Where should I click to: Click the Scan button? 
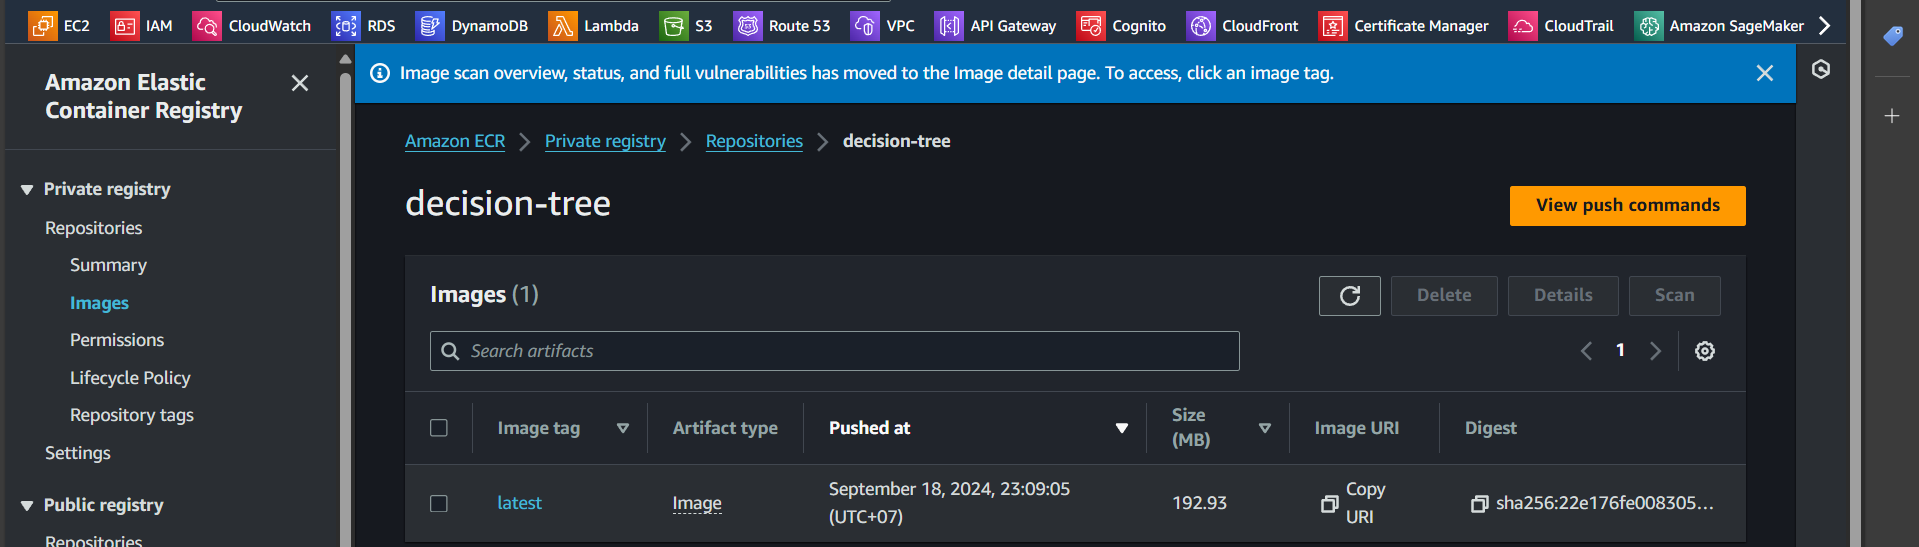pos(1674,296)
